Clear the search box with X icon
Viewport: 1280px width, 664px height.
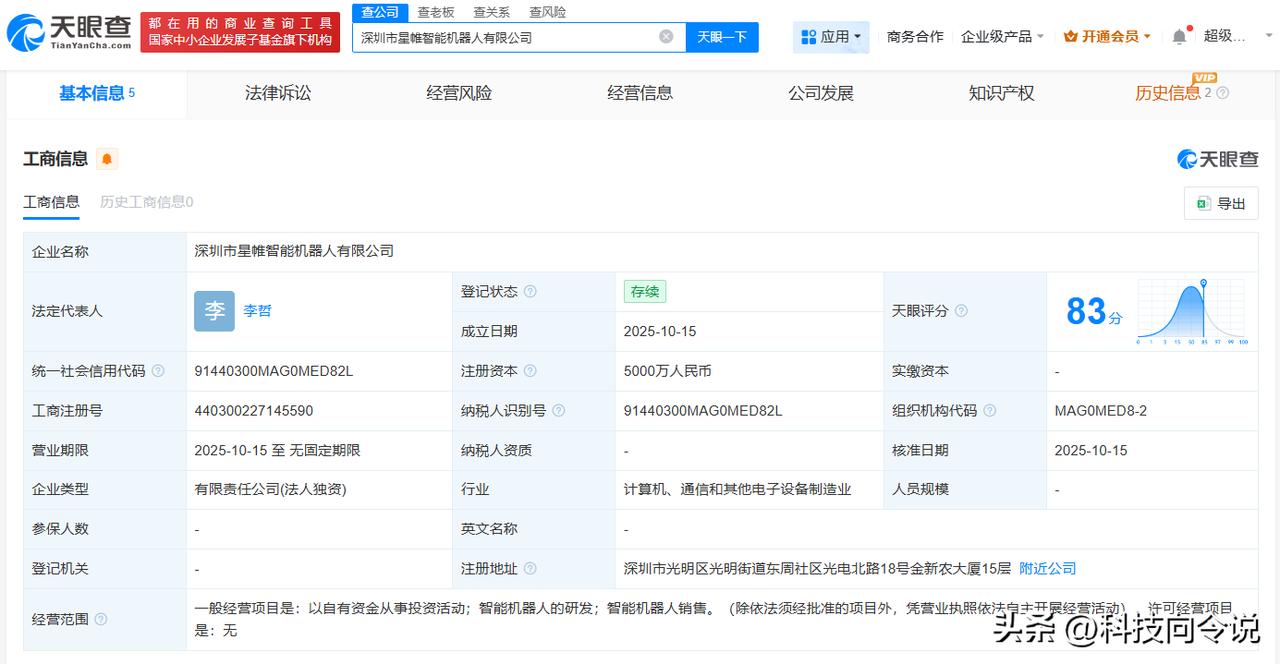pos(666,37)
